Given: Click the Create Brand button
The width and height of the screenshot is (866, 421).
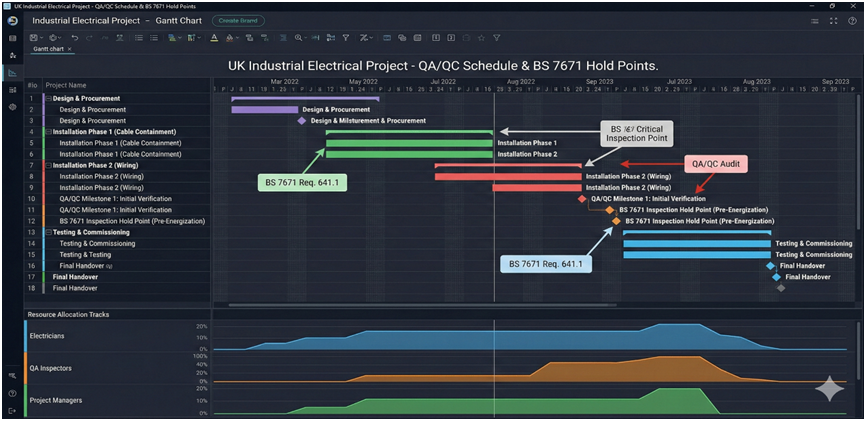Looking at the screenshot, I should point(238,20).
